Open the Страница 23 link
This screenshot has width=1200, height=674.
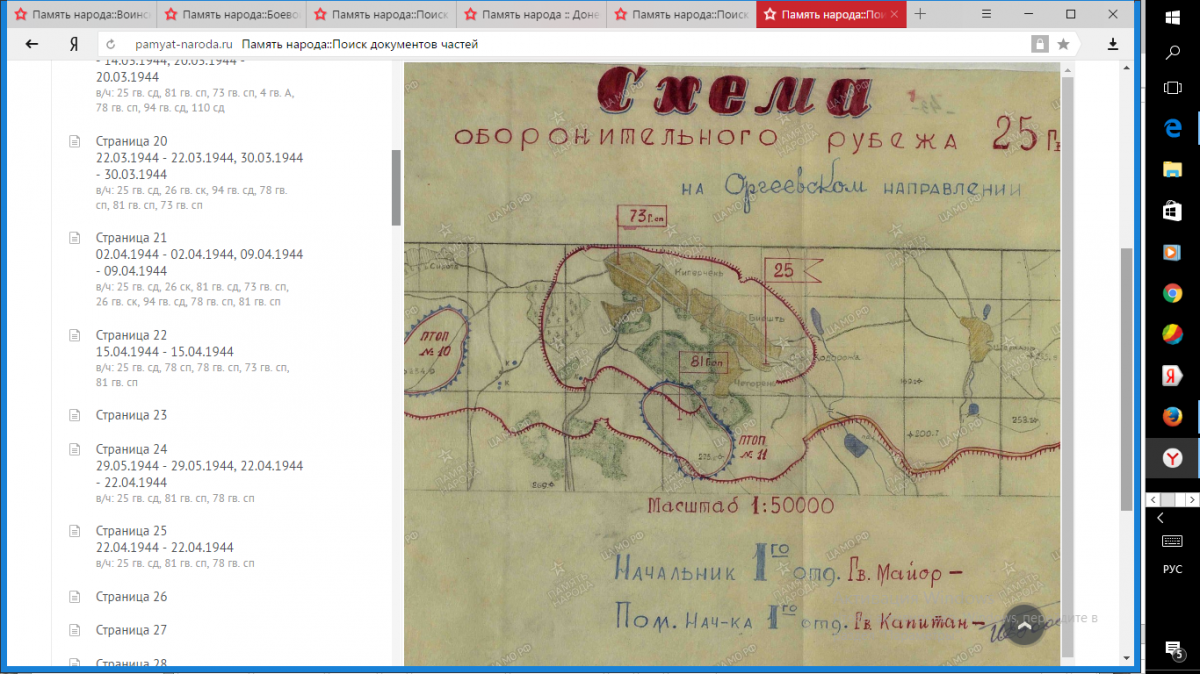[131, 415]
